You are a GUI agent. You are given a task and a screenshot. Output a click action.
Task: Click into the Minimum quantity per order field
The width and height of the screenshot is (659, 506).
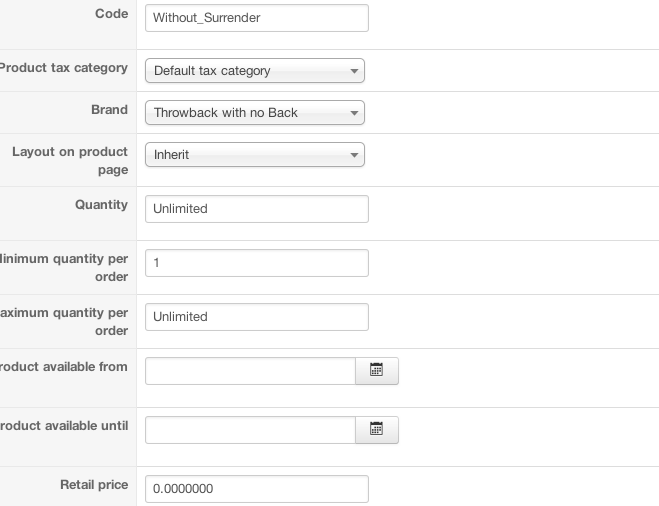[257, 263]
